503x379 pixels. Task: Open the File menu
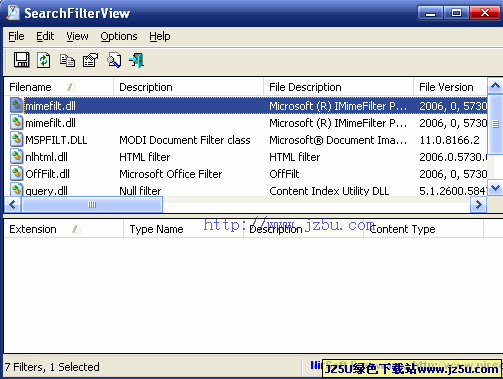pos(16,36)
